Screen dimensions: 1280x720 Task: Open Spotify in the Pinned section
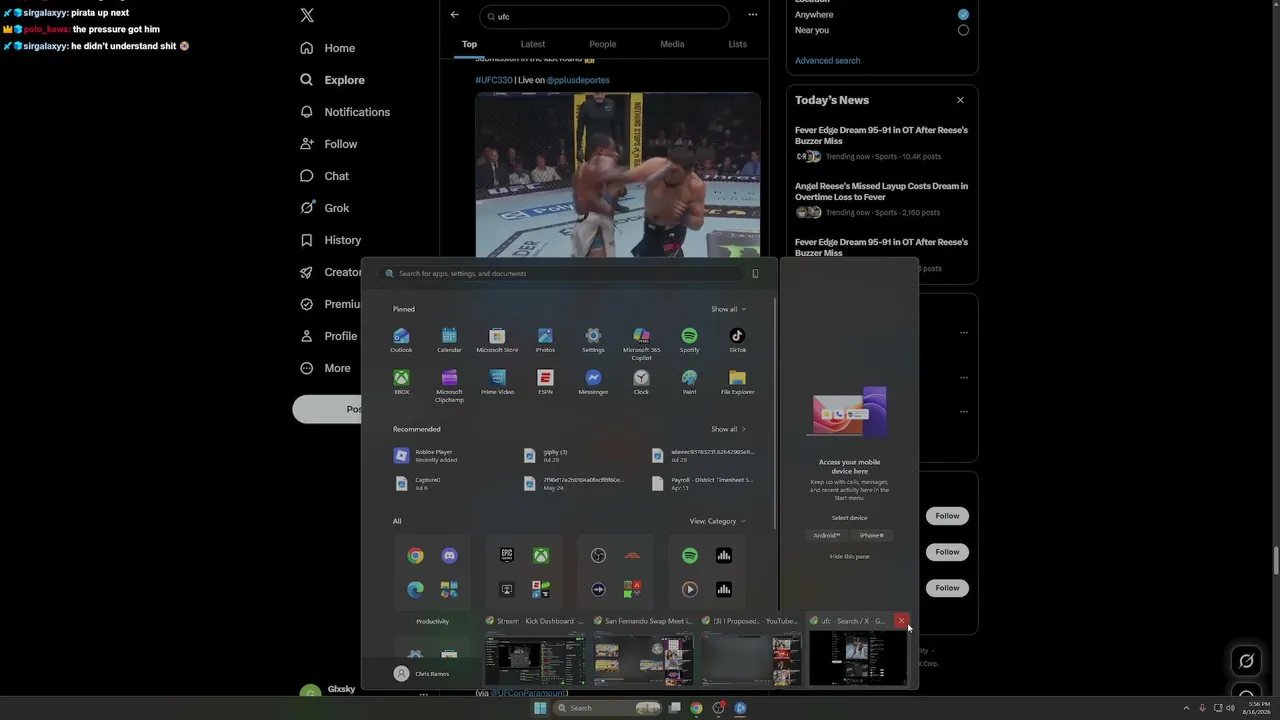coord(689,340)
